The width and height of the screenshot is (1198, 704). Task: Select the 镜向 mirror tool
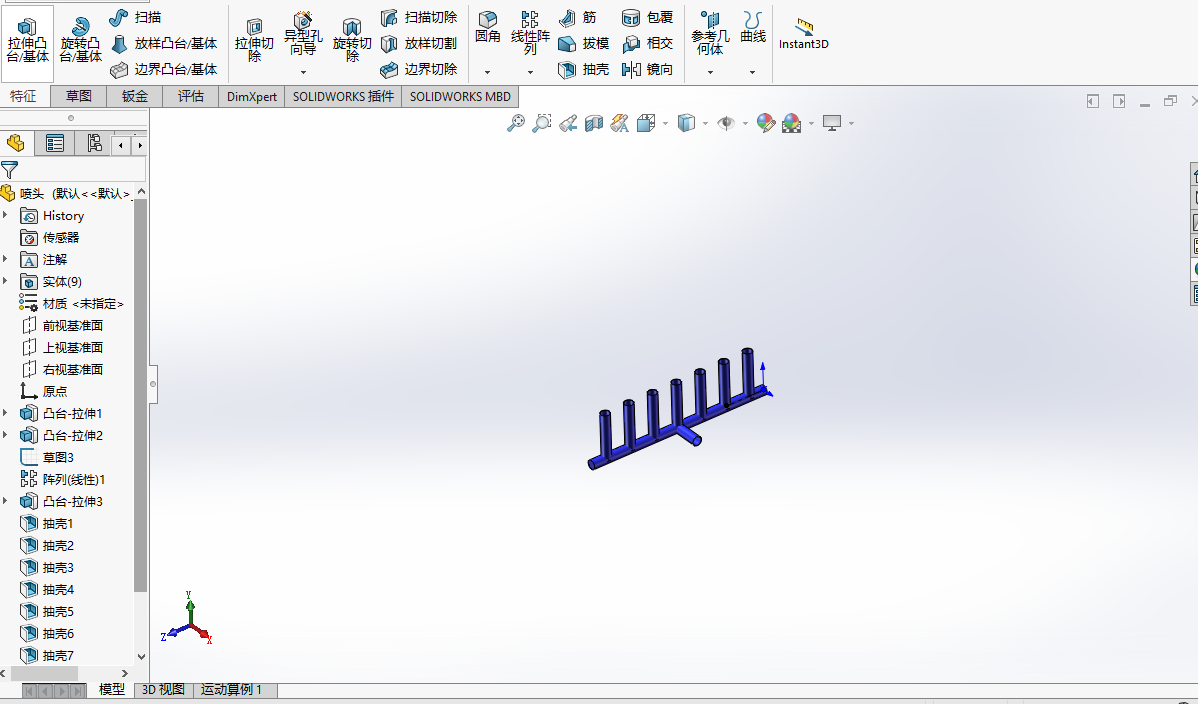[648, 70]
